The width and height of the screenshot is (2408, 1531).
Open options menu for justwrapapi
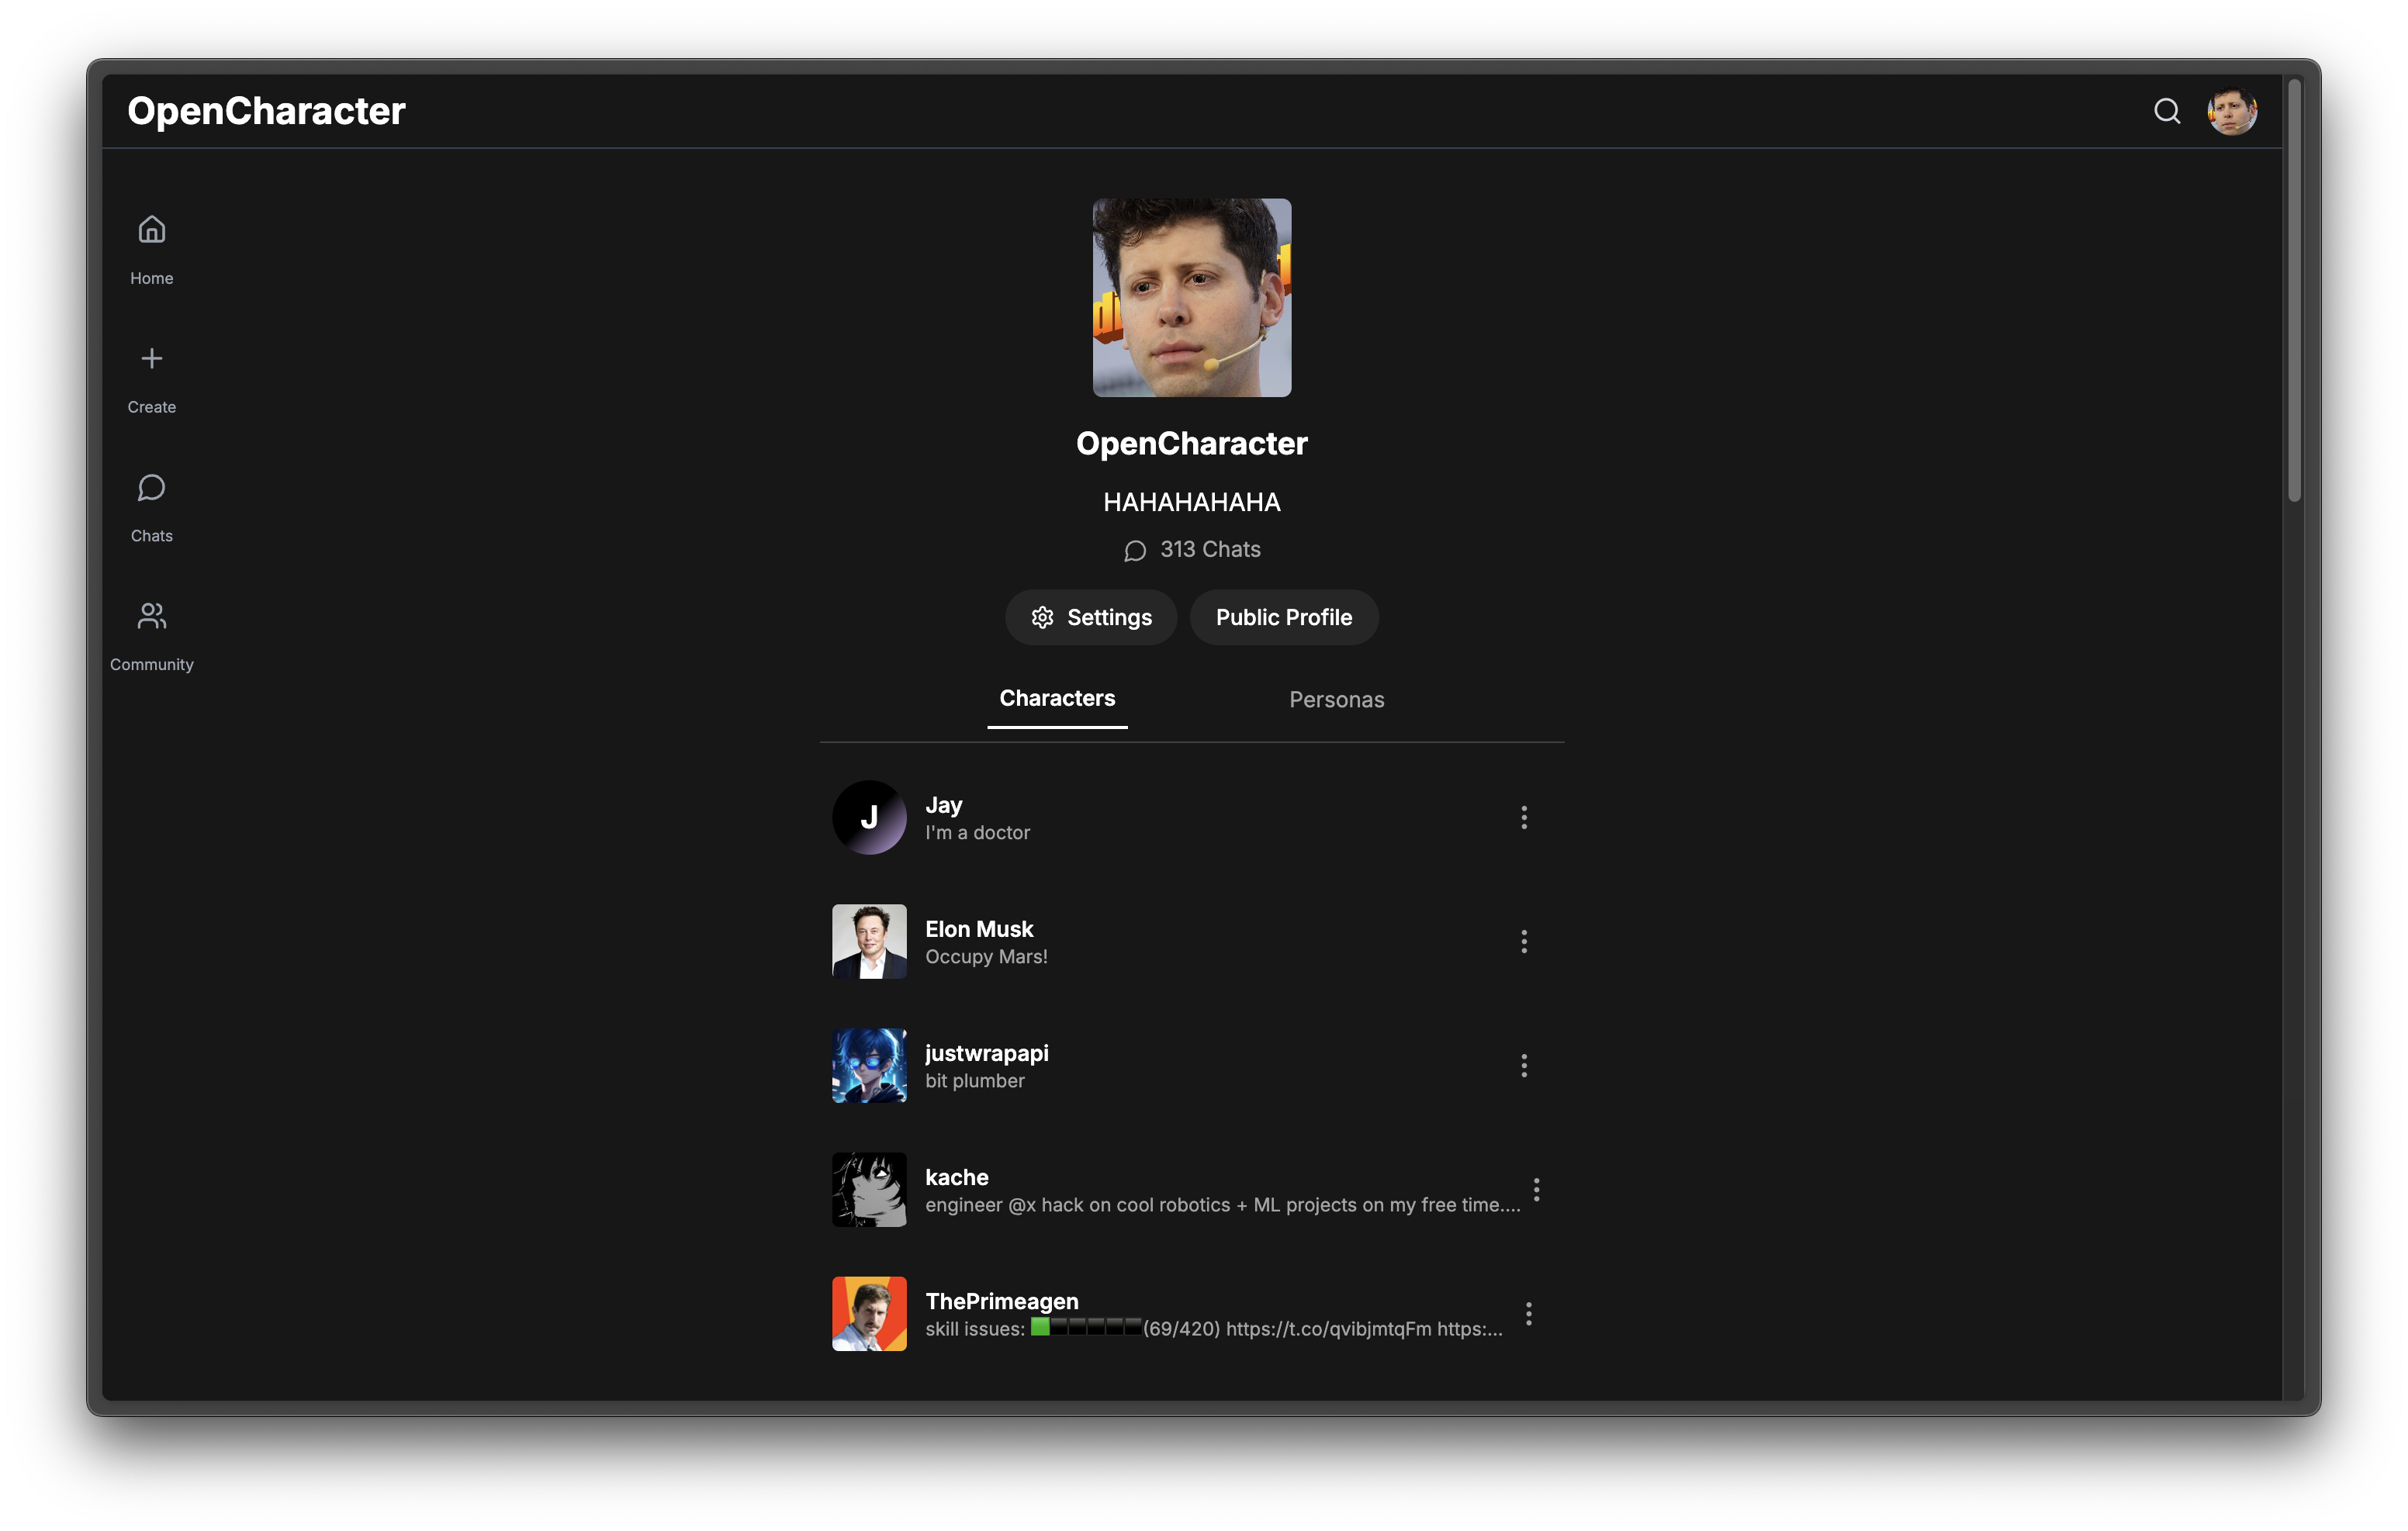point(1523,1065)
